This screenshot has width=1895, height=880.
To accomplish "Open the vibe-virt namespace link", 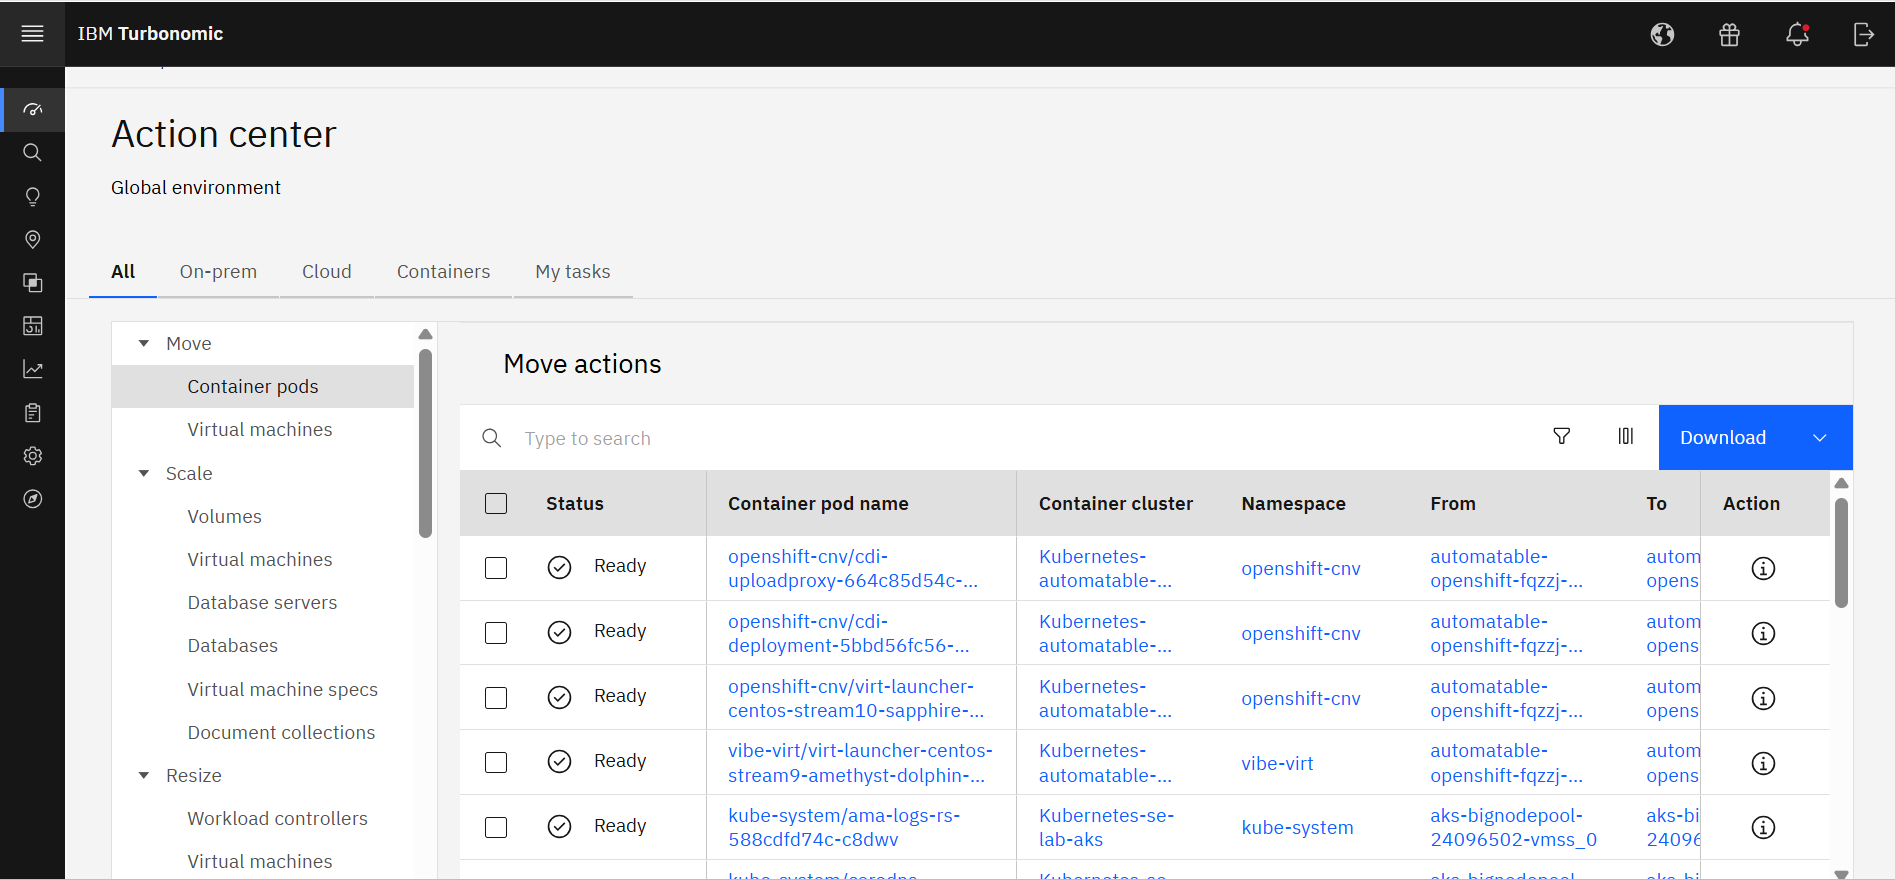I will [x=1277, y=764].
